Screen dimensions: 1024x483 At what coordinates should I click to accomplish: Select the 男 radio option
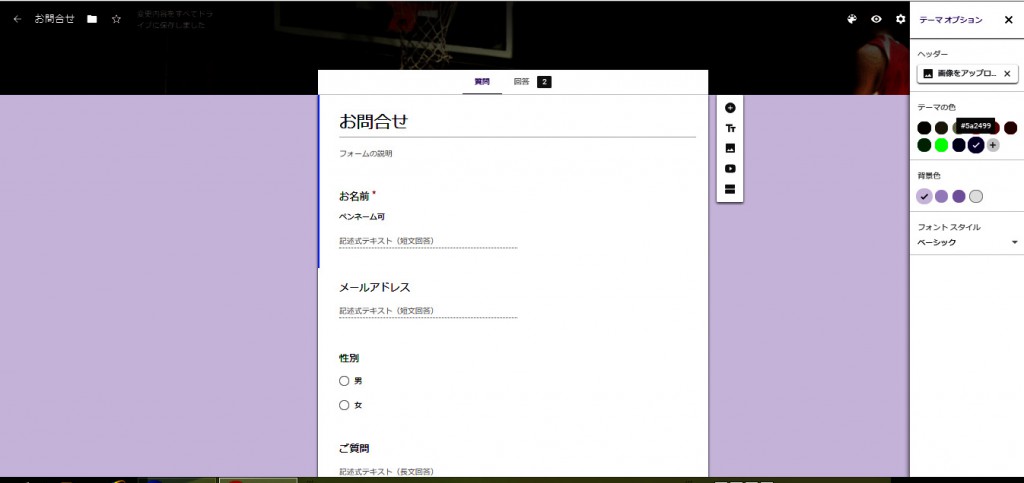click(344, 381)
